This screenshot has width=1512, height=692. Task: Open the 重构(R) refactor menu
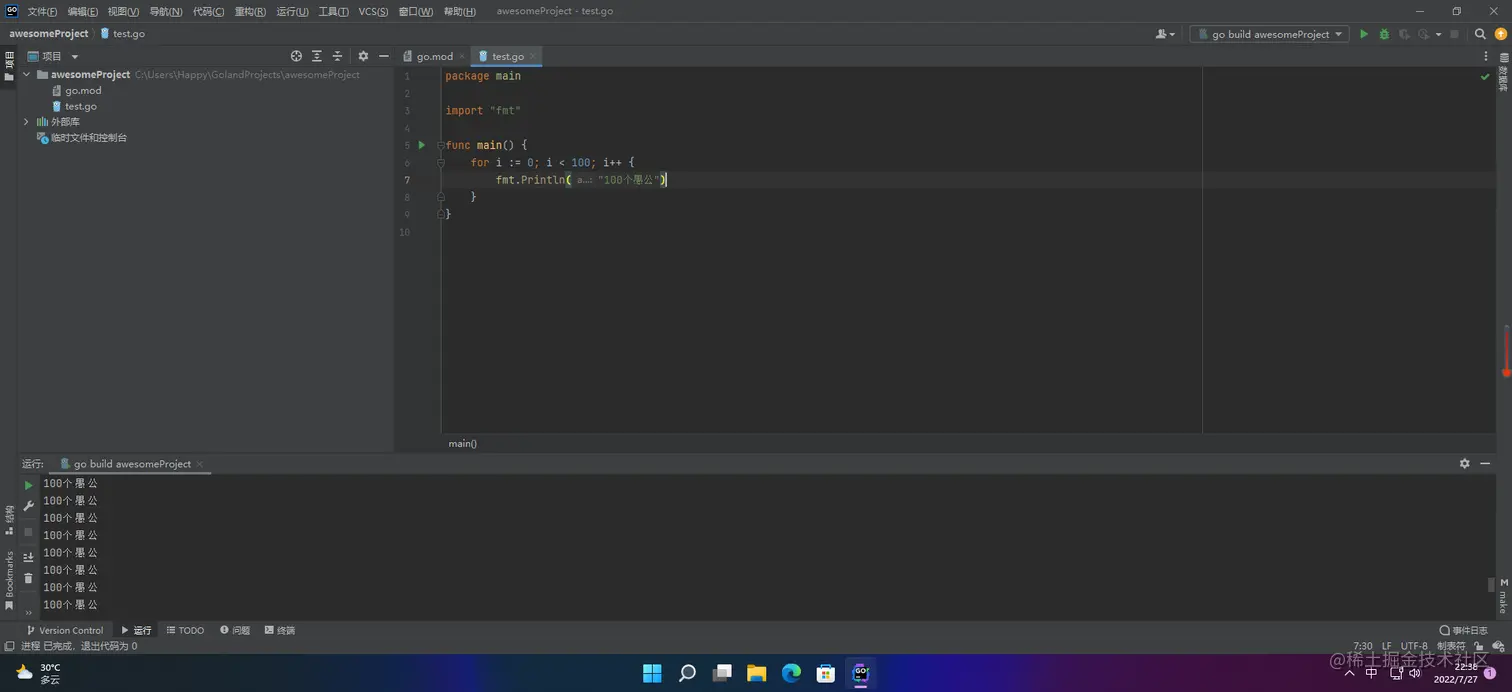[x=250, y=11]
